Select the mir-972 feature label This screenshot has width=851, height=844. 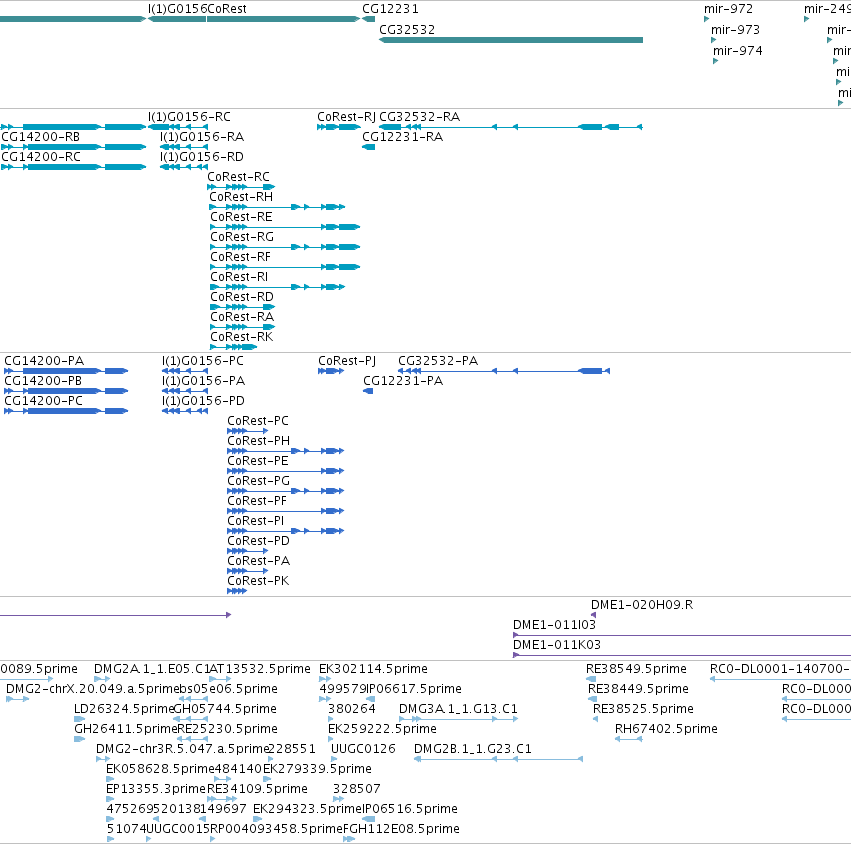[x=728, y=9]
